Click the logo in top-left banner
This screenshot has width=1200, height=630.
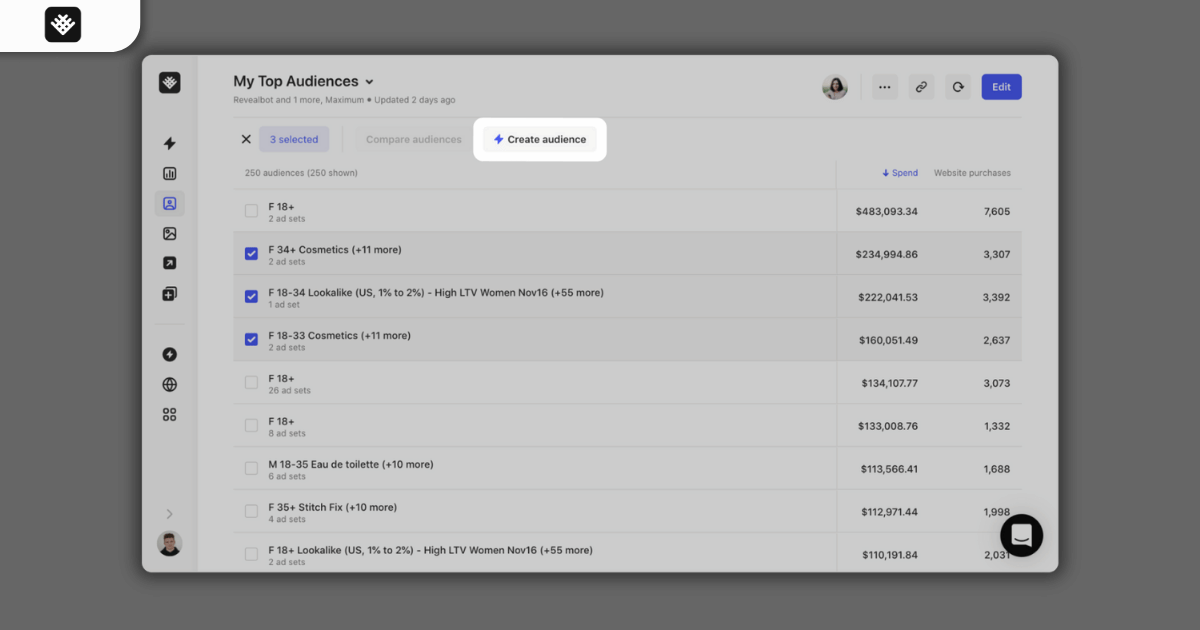click(63, 24)
